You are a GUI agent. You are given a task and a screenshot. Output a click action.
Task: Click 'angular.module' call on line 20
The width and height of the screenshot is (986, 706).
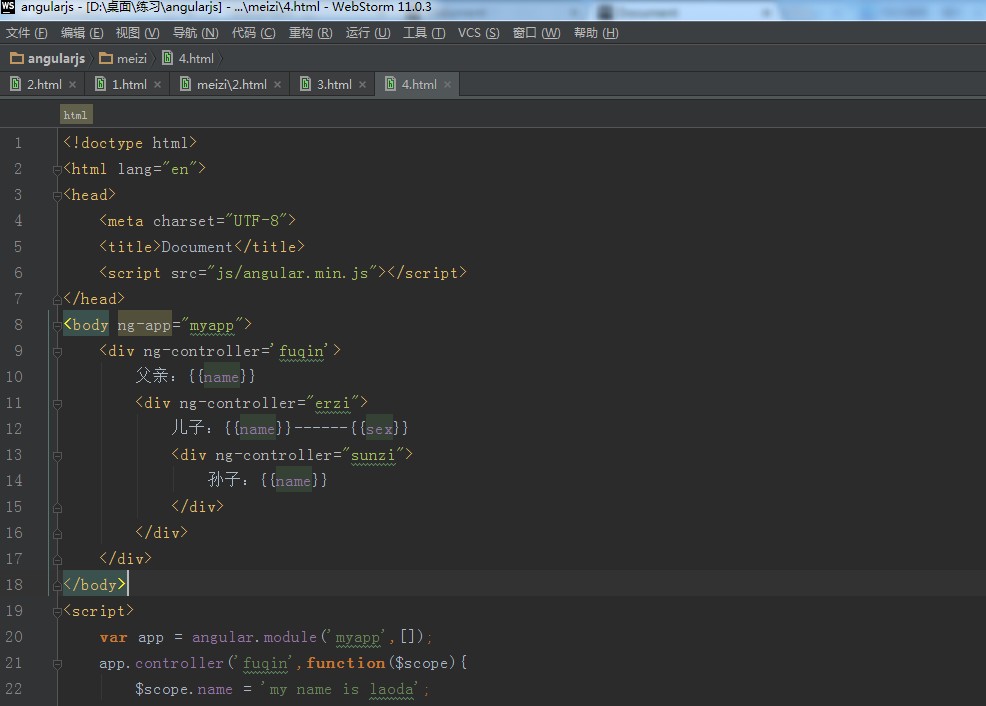254,637
